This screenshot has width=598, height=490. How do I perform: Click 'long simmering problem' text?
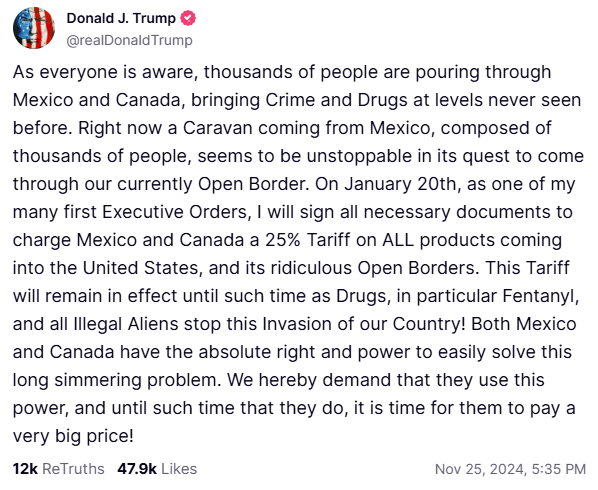coord(117,380)
